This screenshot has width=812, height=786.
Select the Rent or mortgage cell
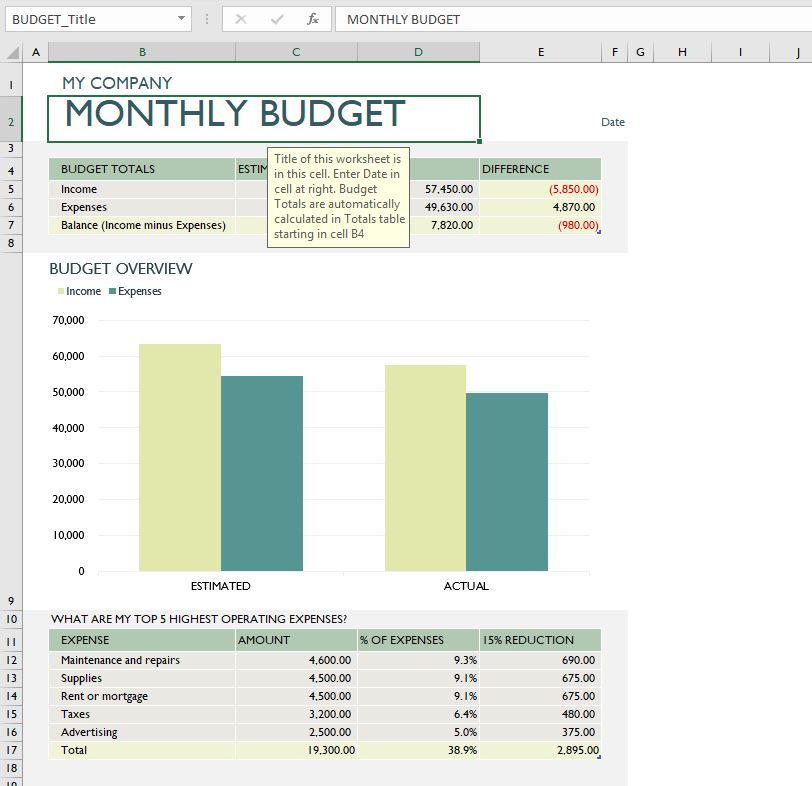(142, 696)
